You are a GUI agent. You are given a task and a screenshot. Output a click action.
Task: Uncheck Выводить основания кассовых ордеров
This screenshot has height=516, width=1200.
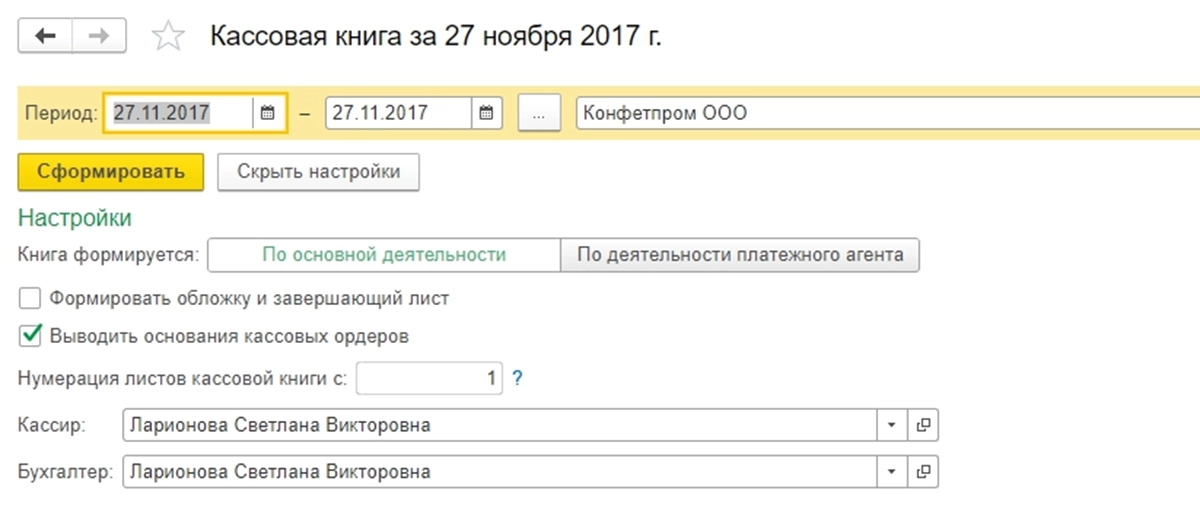point(30,336)
